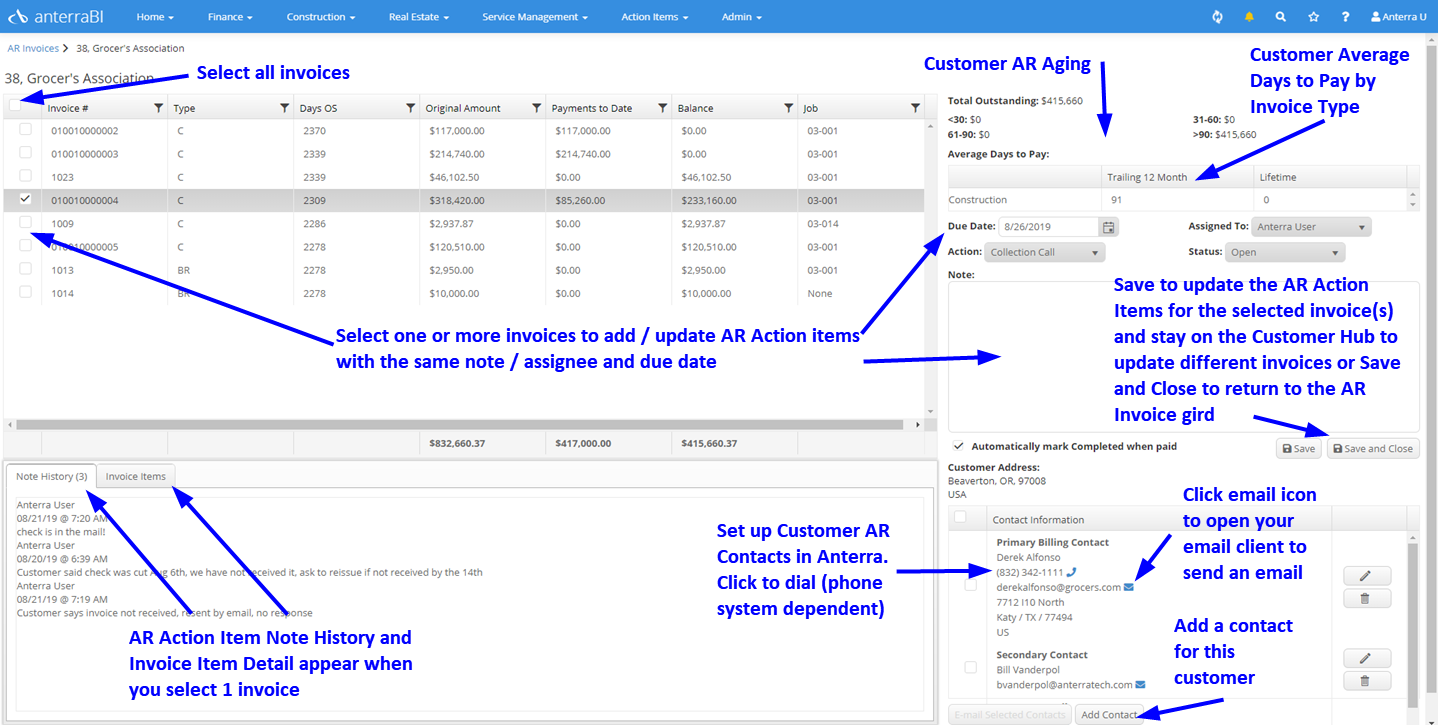
Task: Select Derek Alfonso contact checkbox
Action: [970, 585]
